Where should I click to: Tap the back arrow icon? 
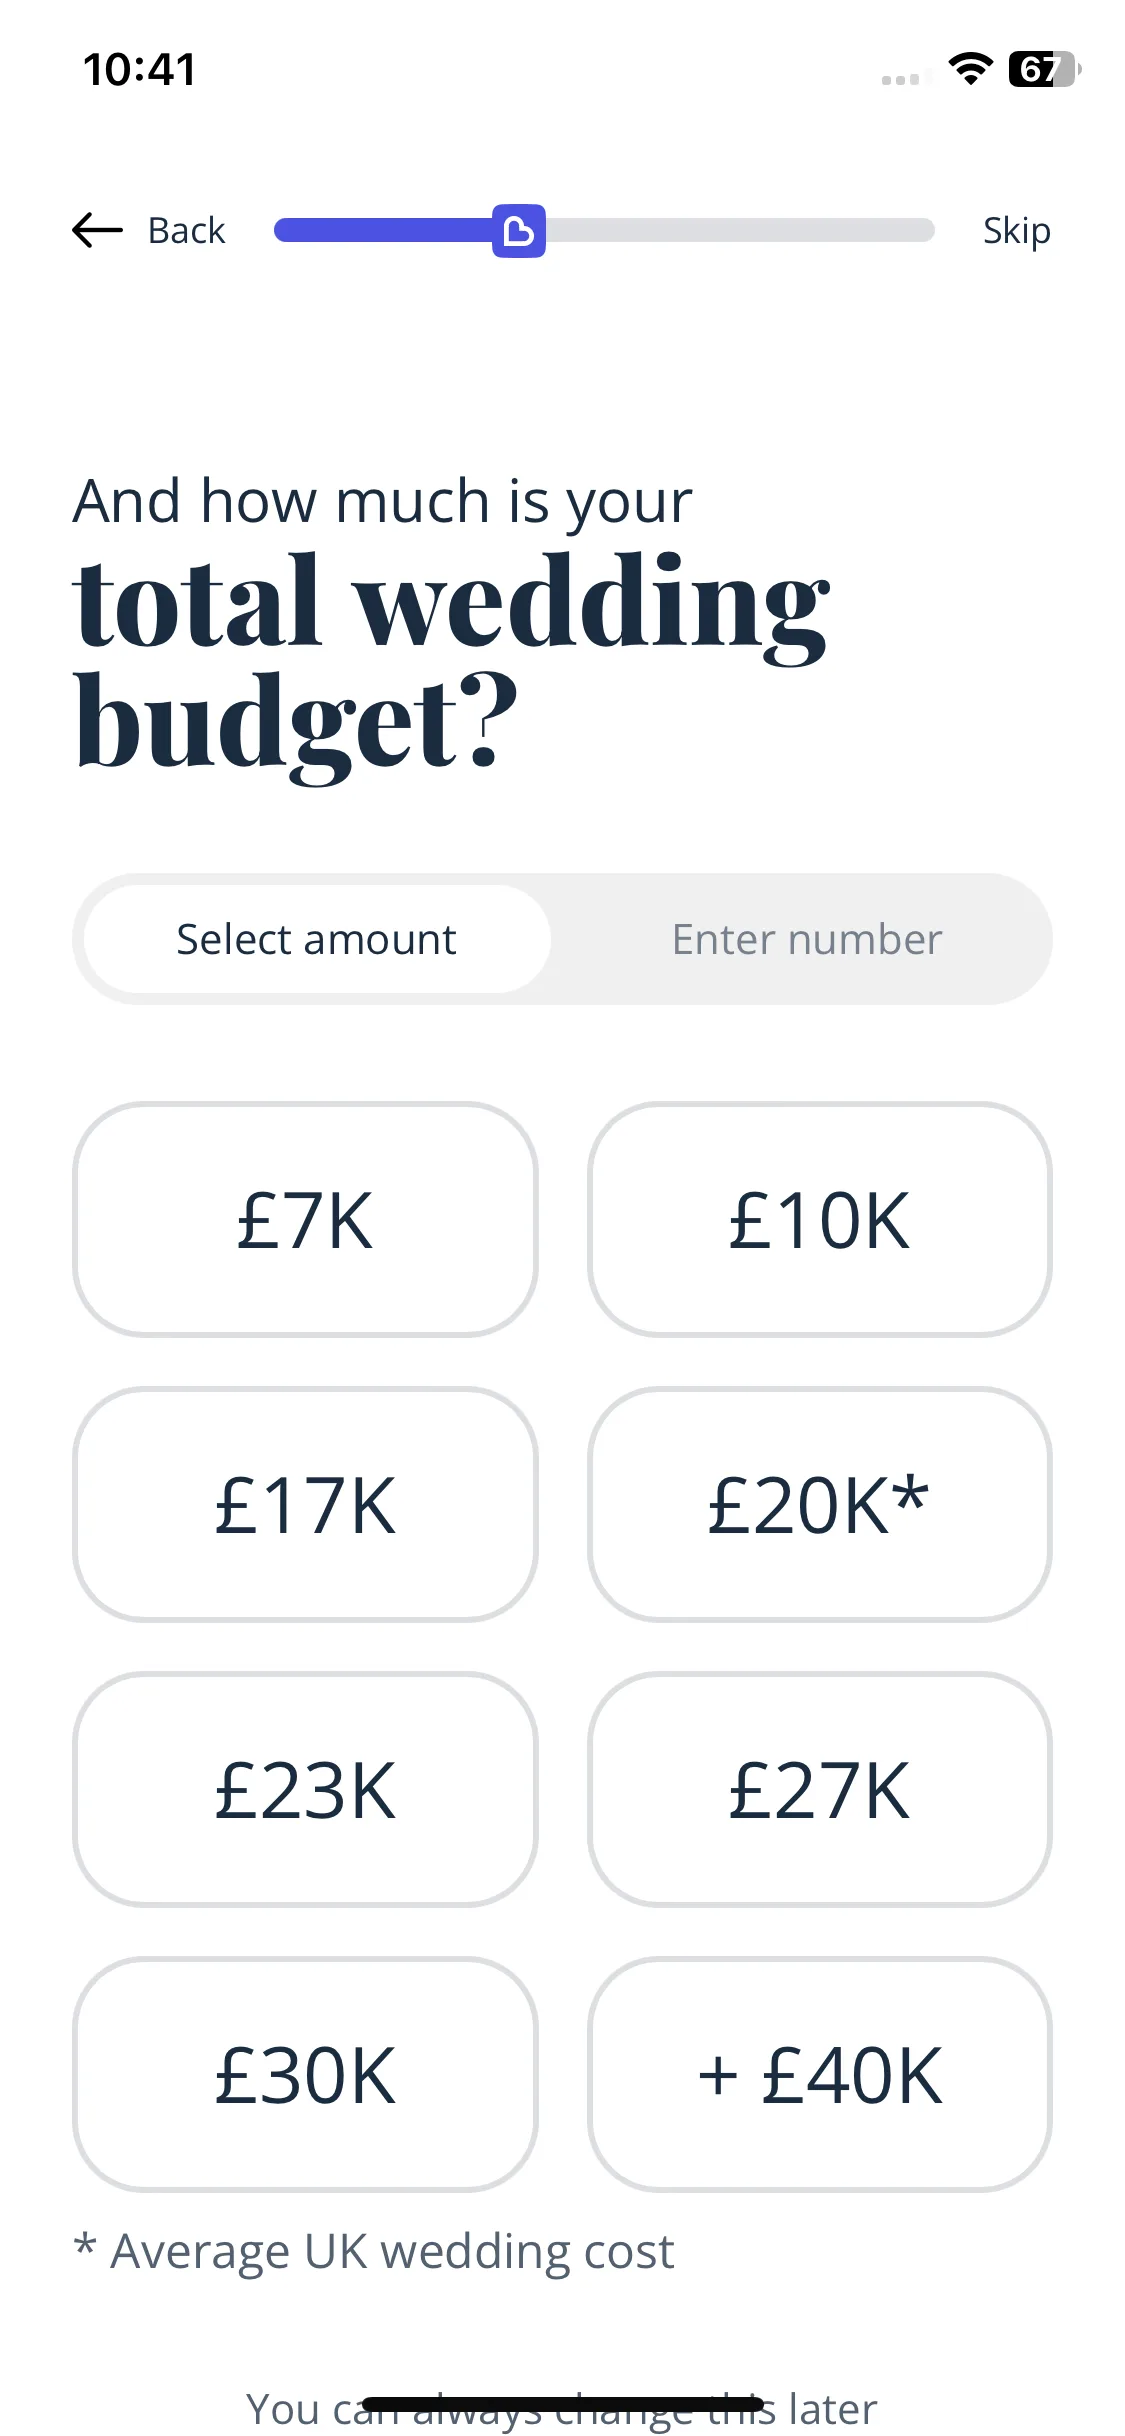click(x=97, y=230)
